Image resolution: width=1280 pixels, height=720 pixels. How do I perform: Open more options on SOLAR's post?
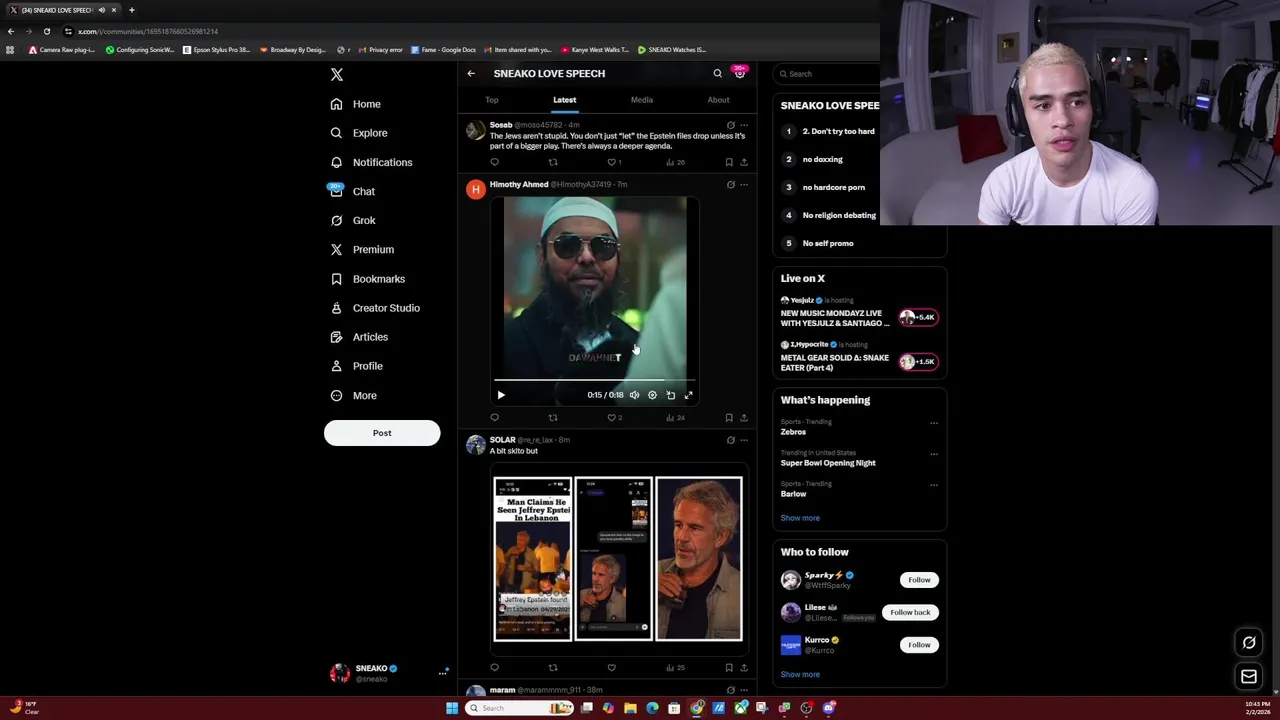pyautogui.click(x=743, y=440)
